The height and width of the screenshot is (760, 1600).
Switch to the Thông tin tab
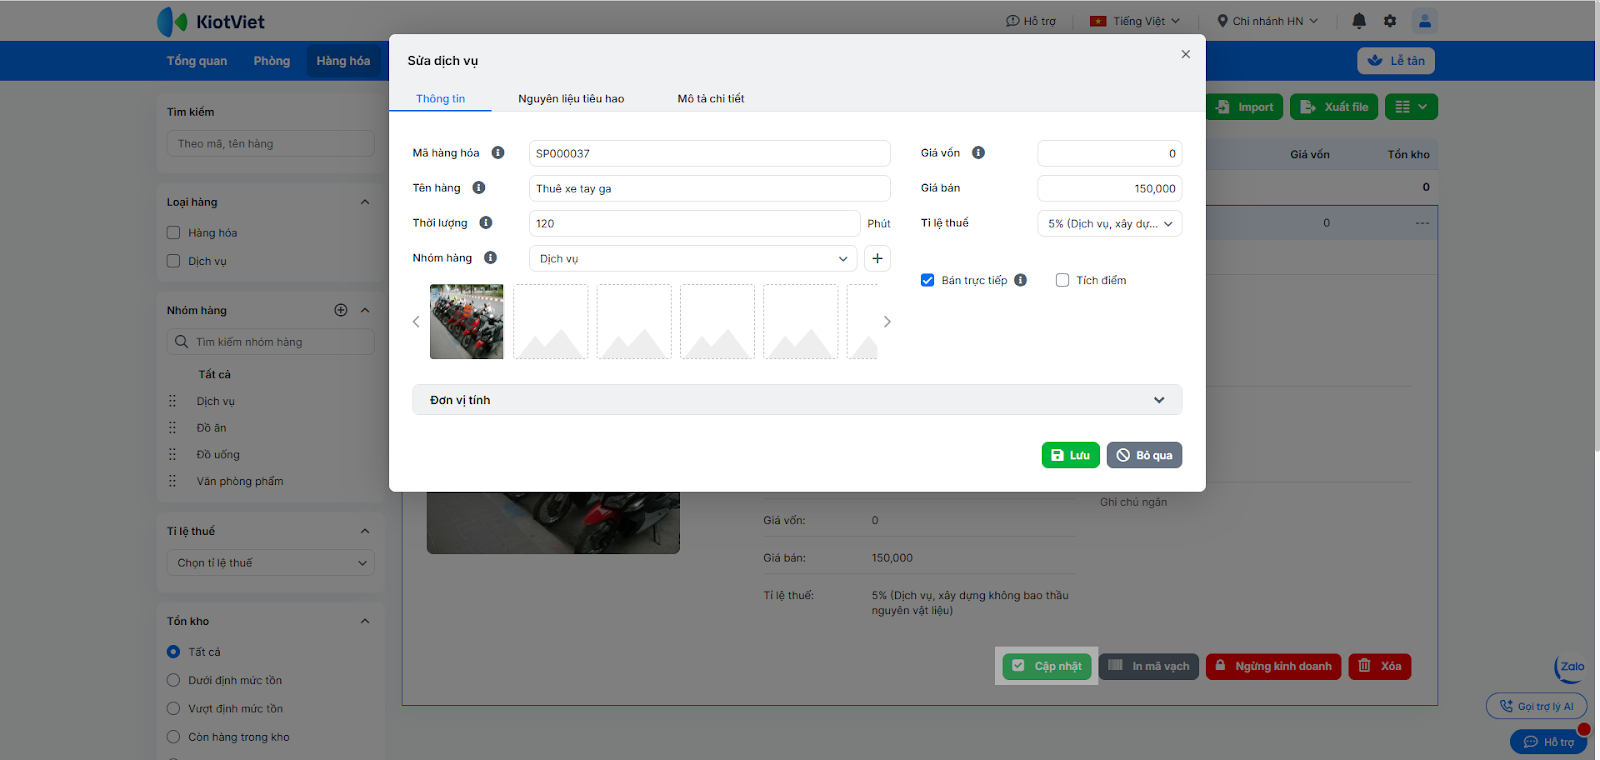pos(441,99)
